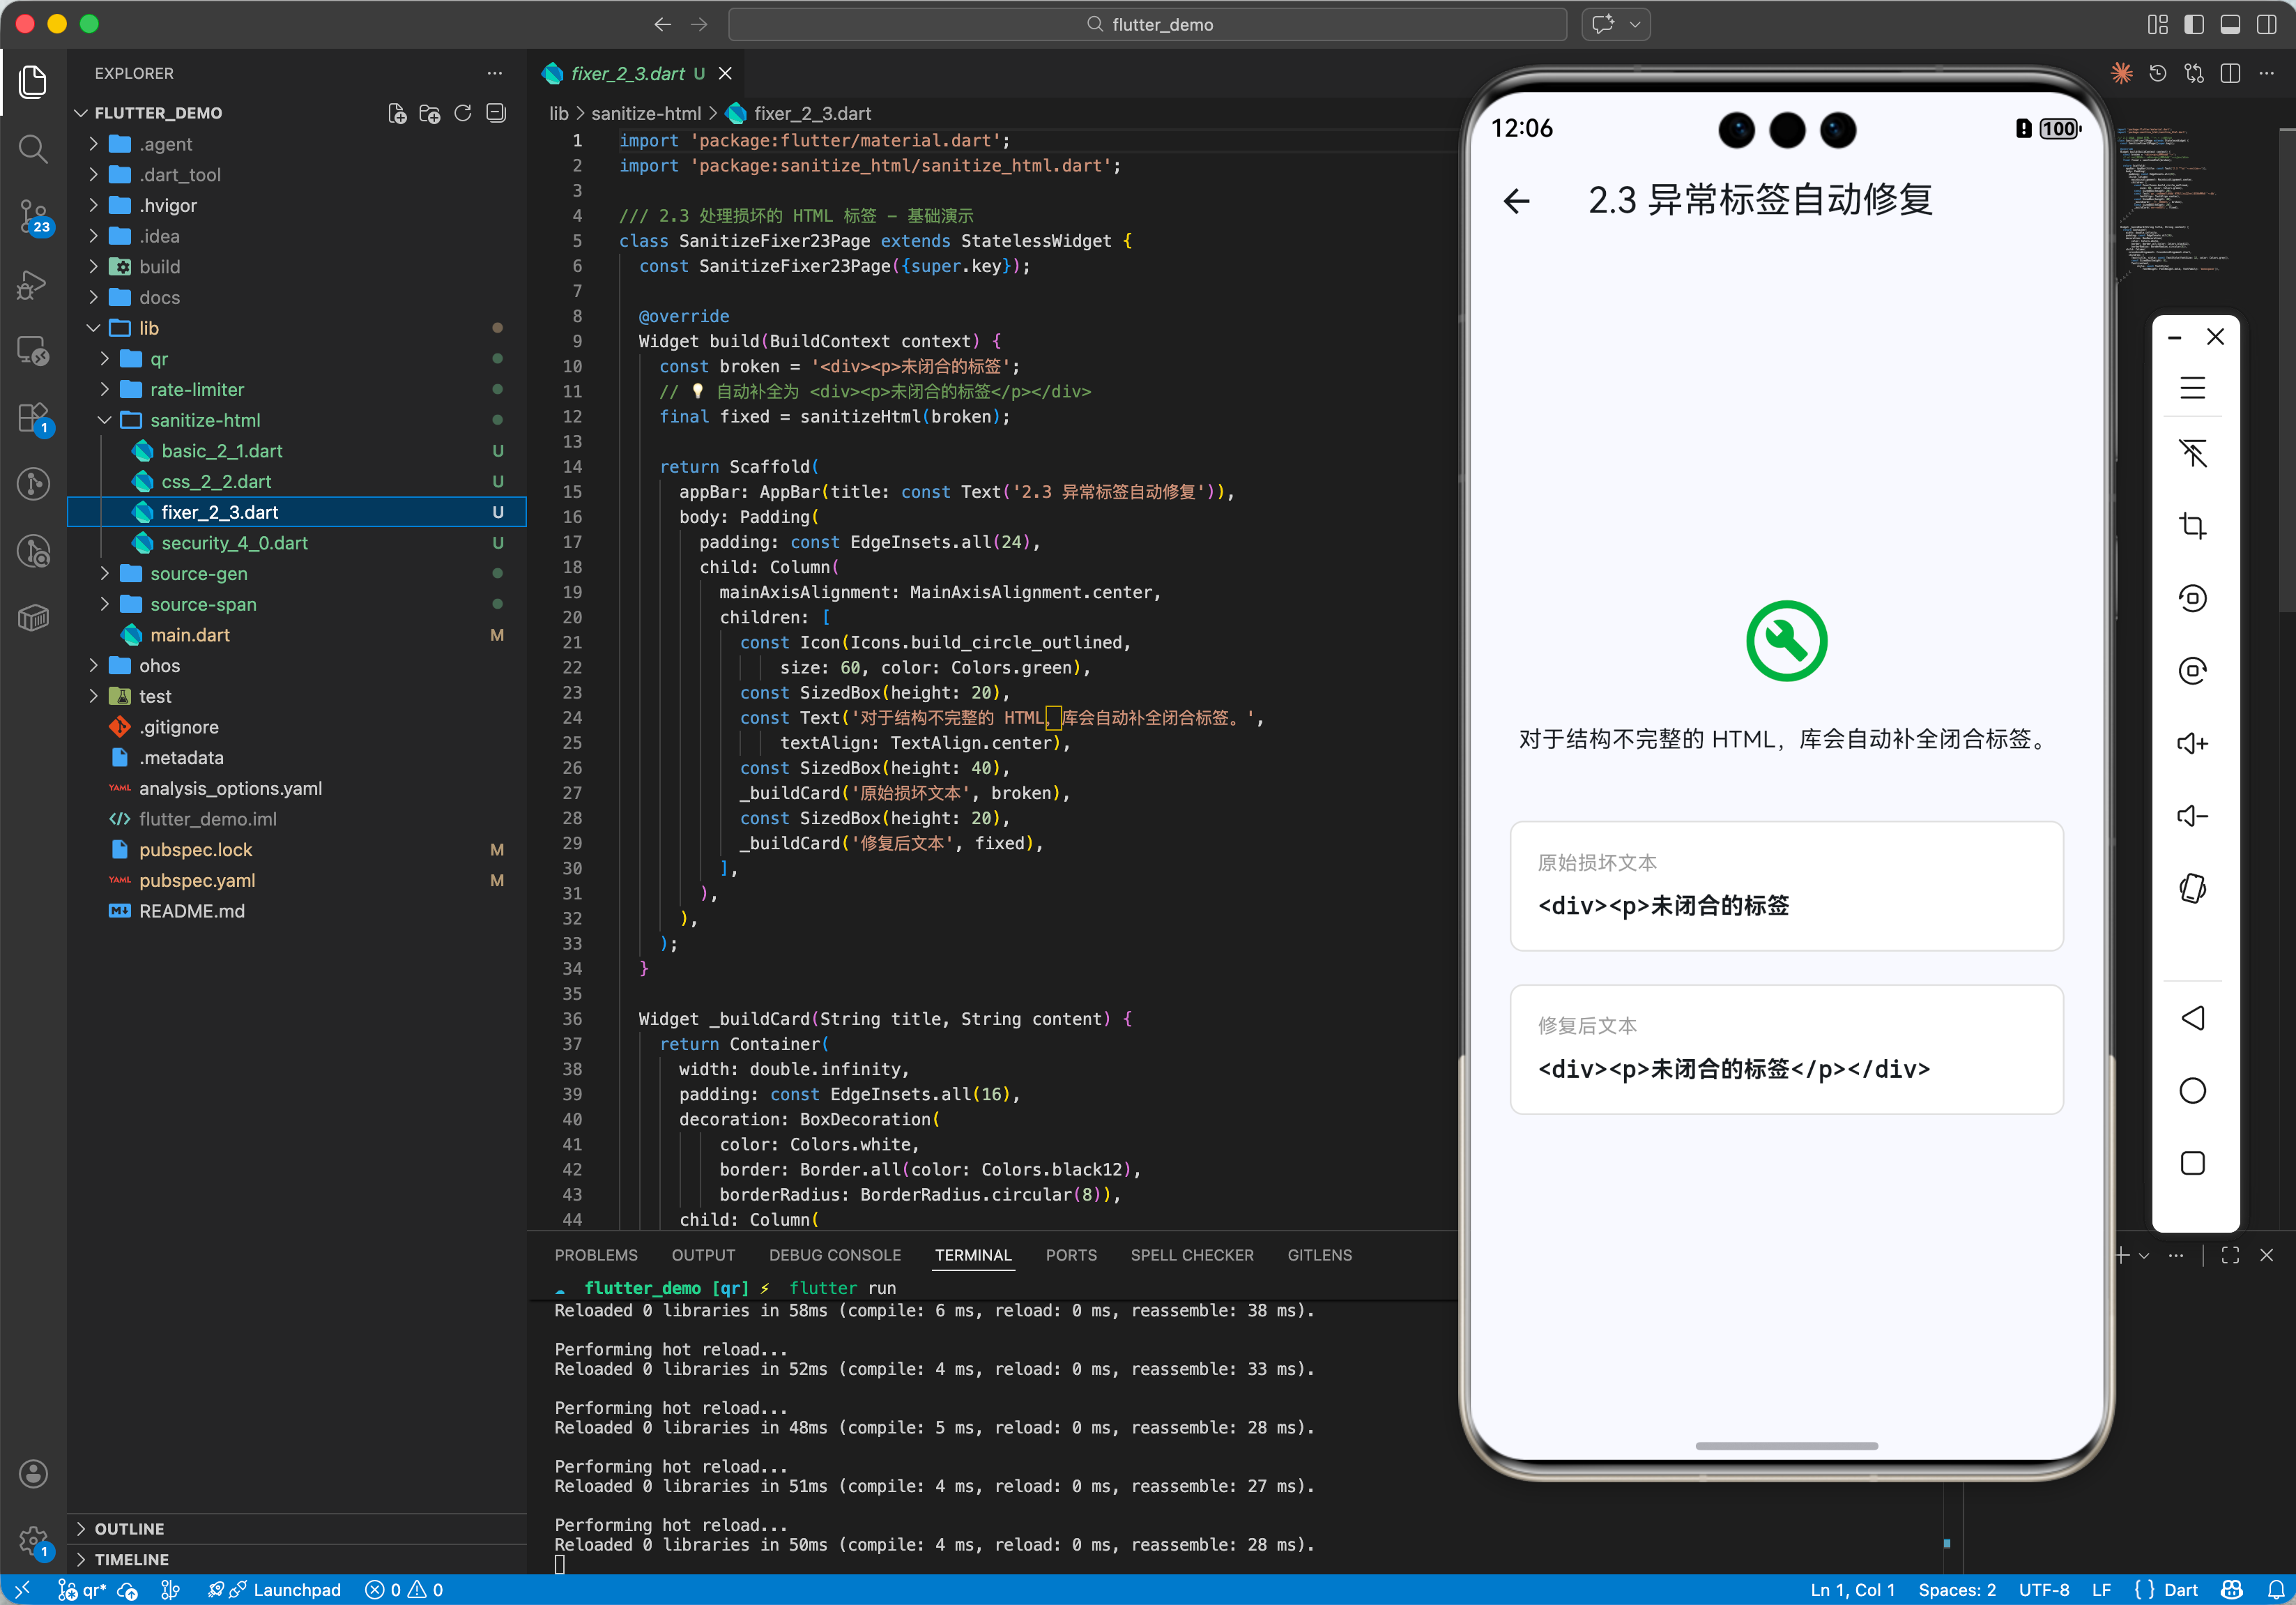Open the Extensions view in activity bar

click(33, 417)
